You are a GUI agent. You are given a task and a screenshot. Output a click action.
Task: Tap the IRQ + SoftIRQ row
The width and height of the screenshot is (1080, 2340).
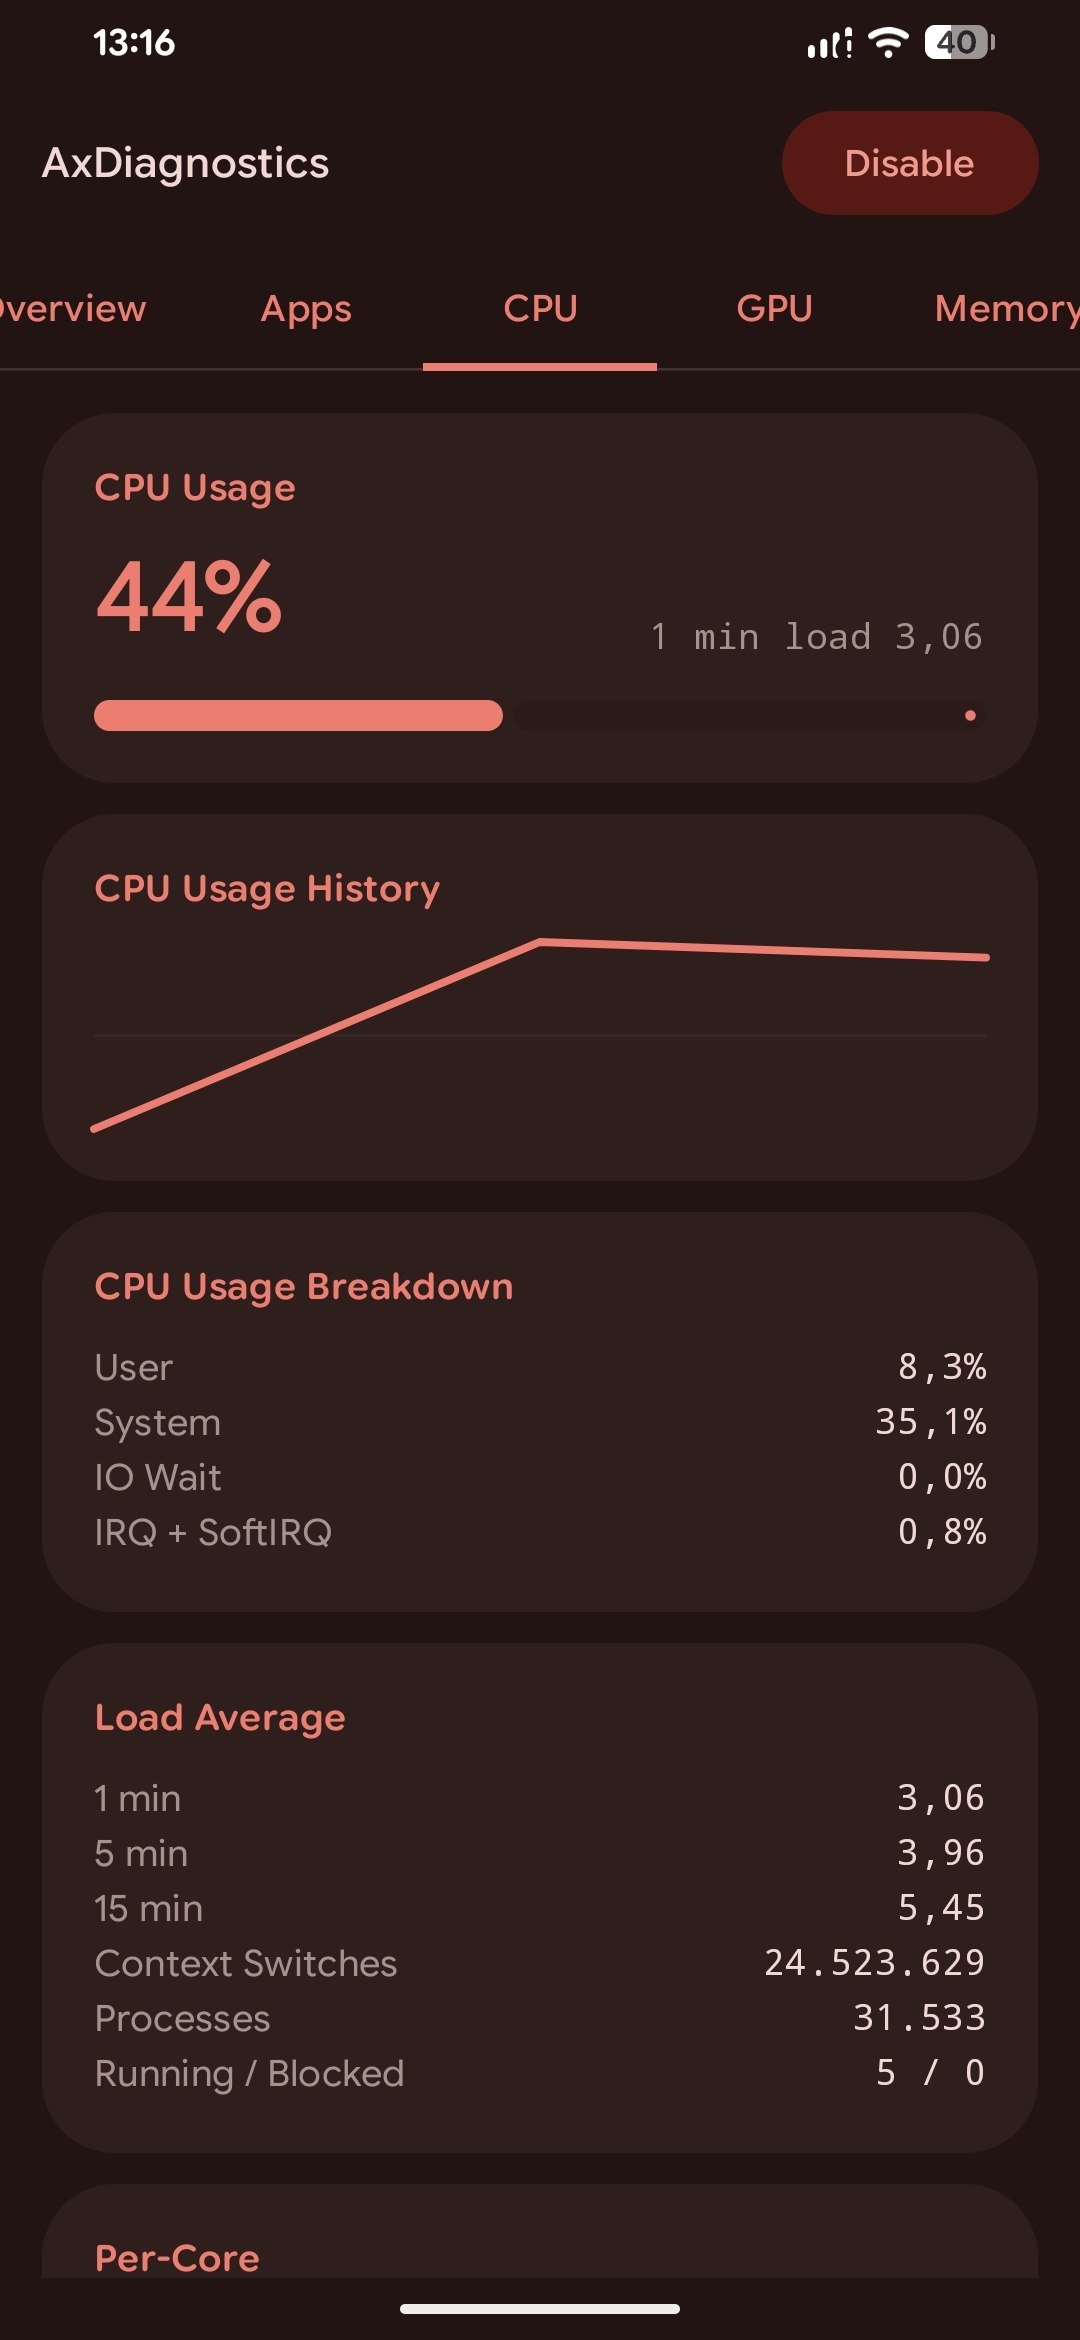pos(540,1532)
